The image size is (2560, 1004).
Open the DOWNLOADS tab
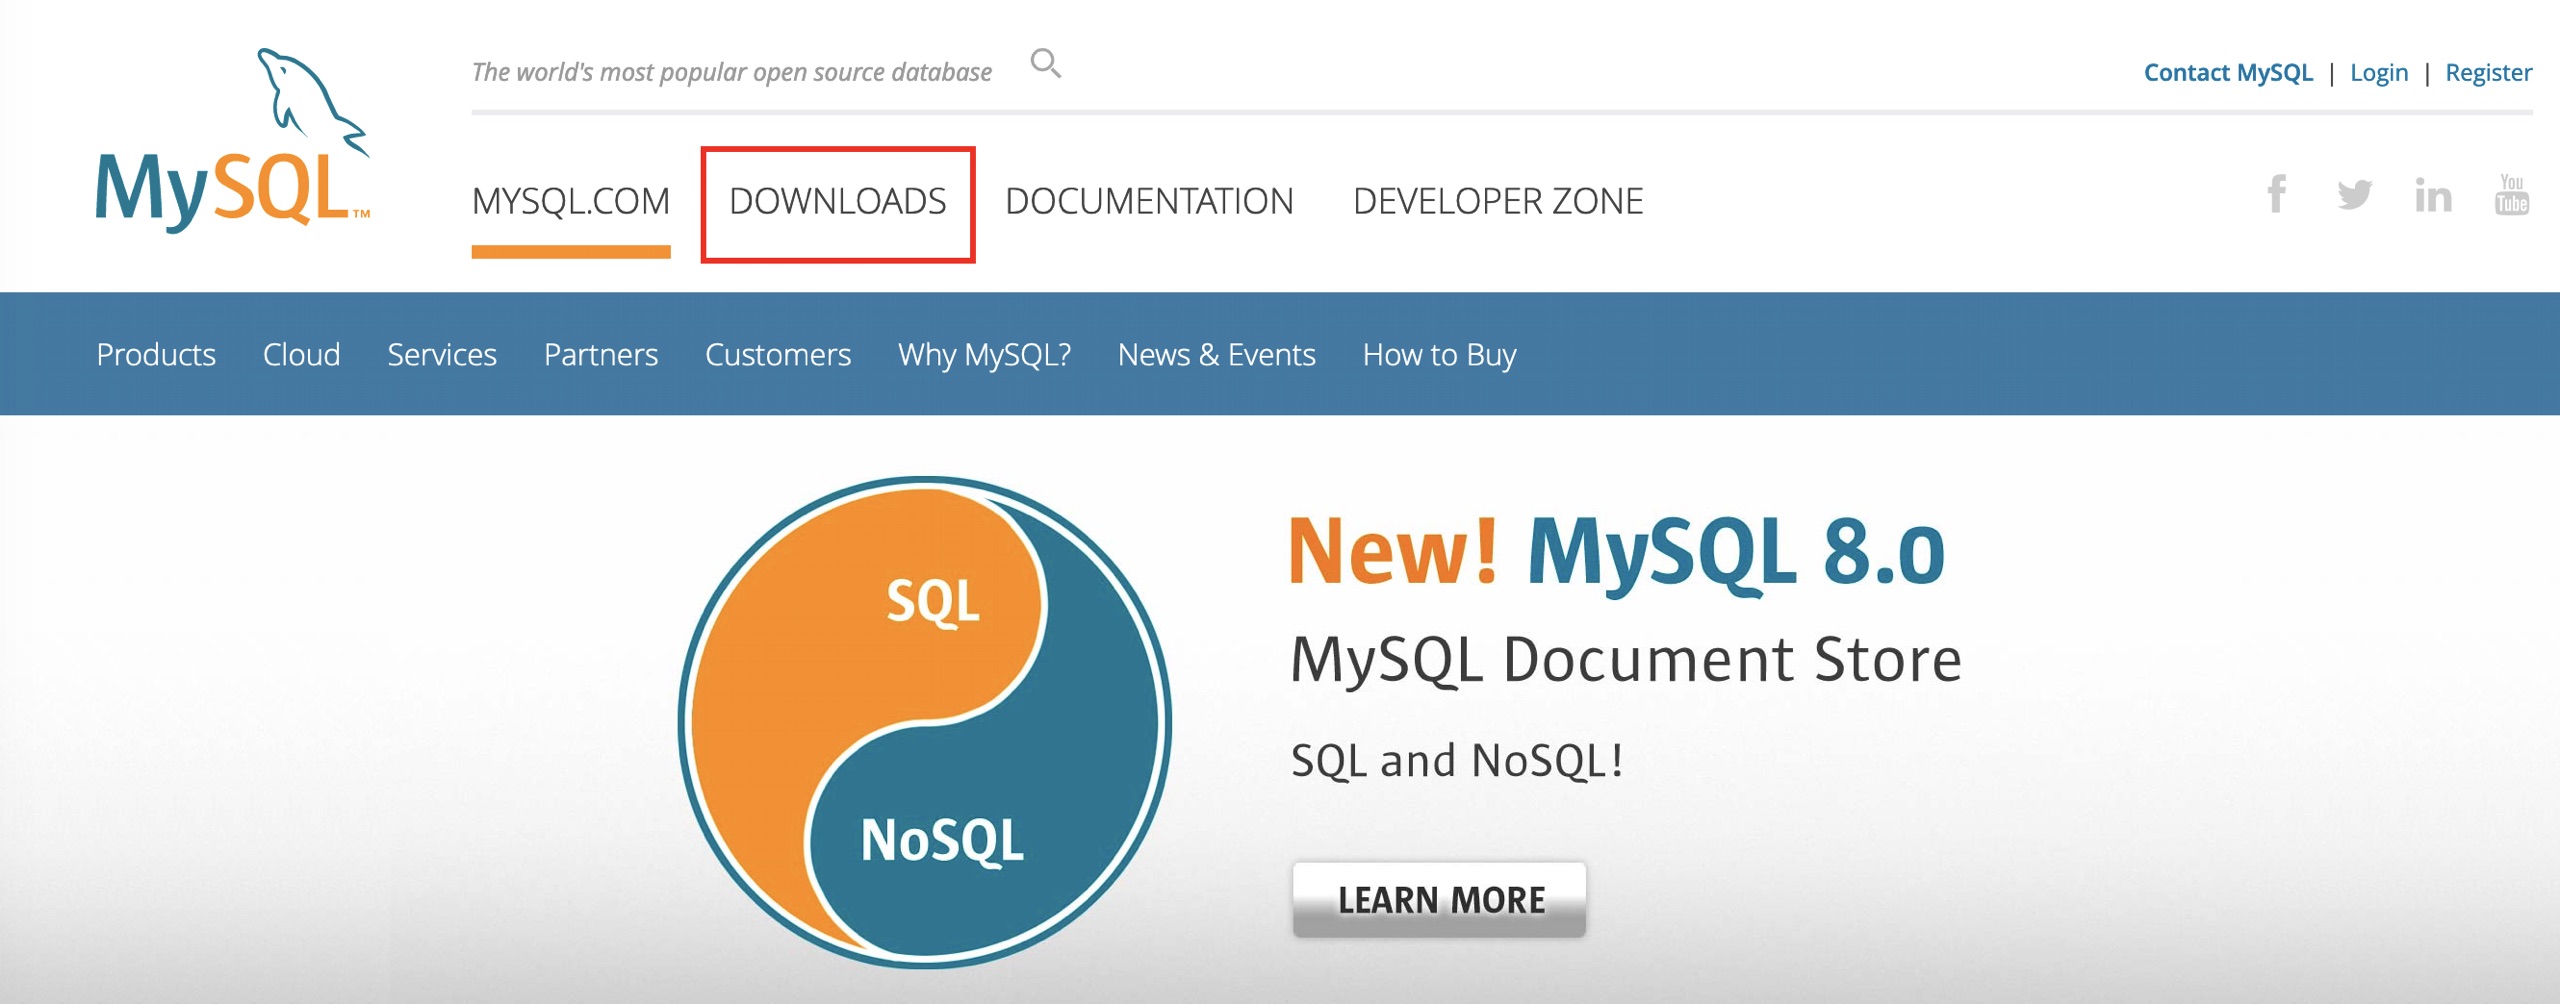(838, 202)
